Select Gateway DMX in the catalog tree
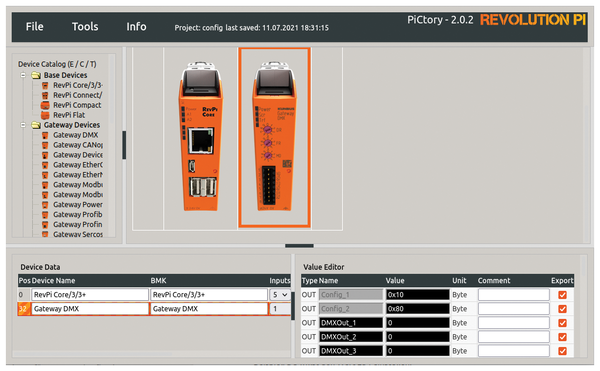The width and height of the screenshot is (600, 371). (x=75, y=135)
